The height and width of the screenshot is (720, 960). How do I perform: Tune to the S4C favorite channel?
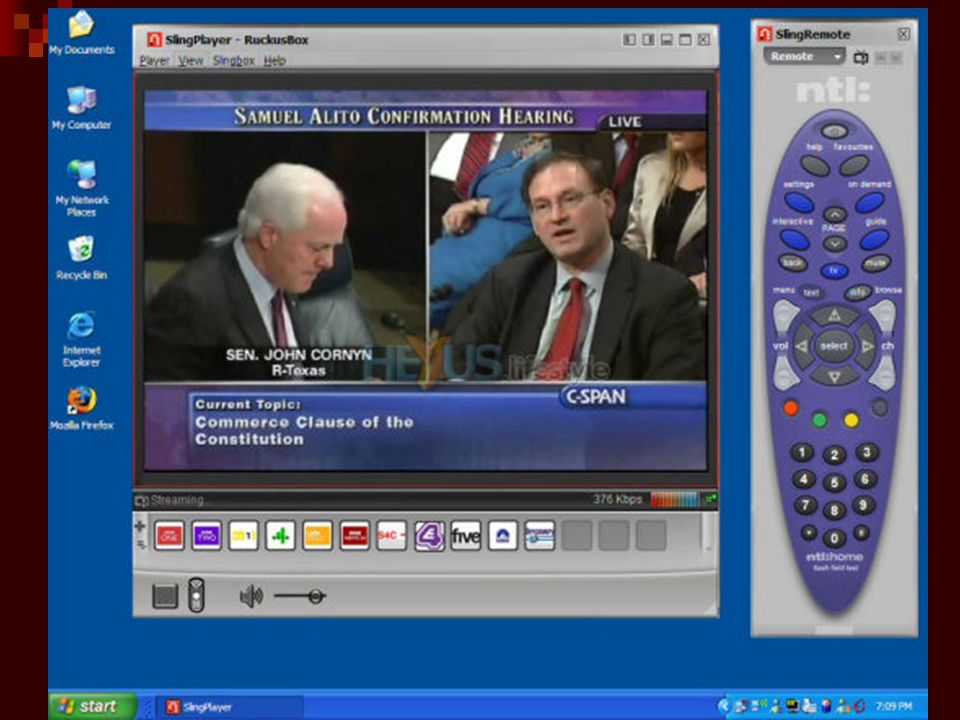point(391,536)
